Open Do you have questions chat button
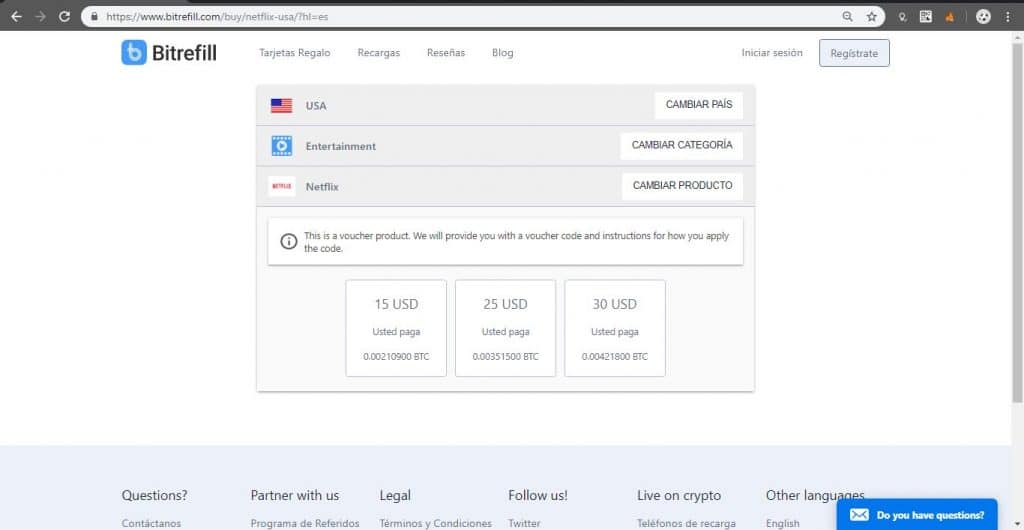Viewport: 1024px width, 530px height. (x=917, y=515)
